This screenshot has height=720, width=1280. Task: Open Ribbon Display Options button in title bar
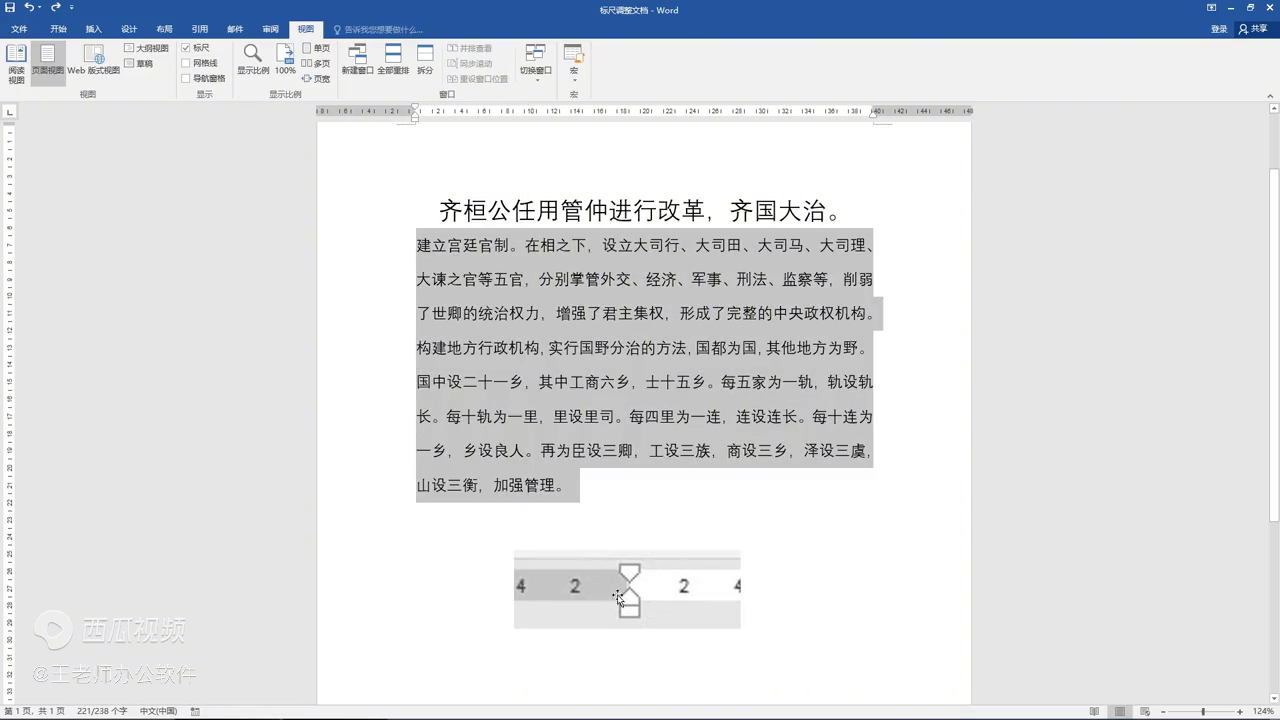click(x=1211, y=8)
